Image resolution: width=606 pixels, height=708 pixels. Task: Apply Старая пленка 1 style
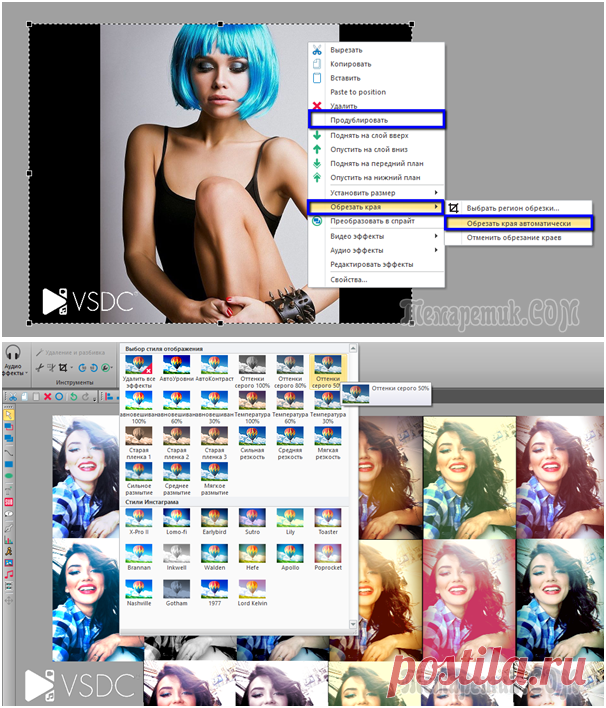[139, 443]
